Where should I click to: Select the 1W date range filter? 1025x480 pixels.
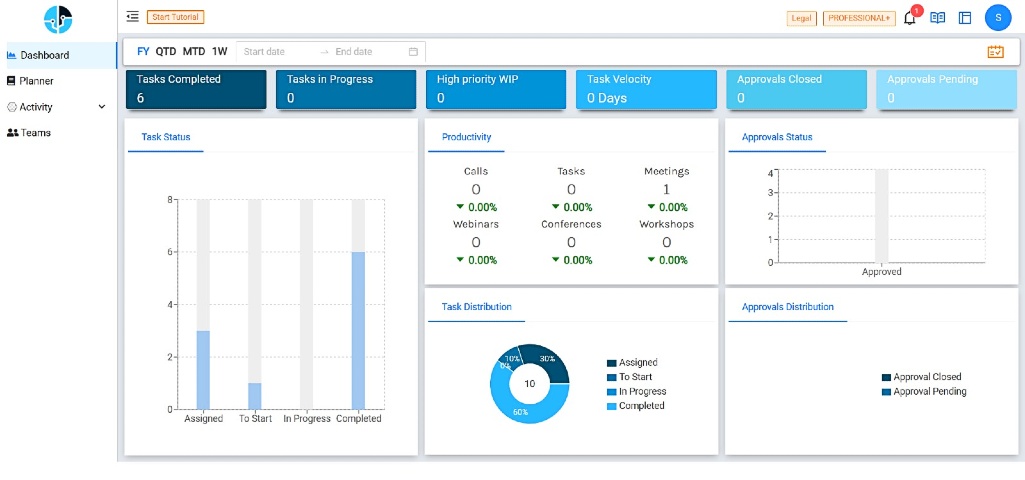(220, 52)
